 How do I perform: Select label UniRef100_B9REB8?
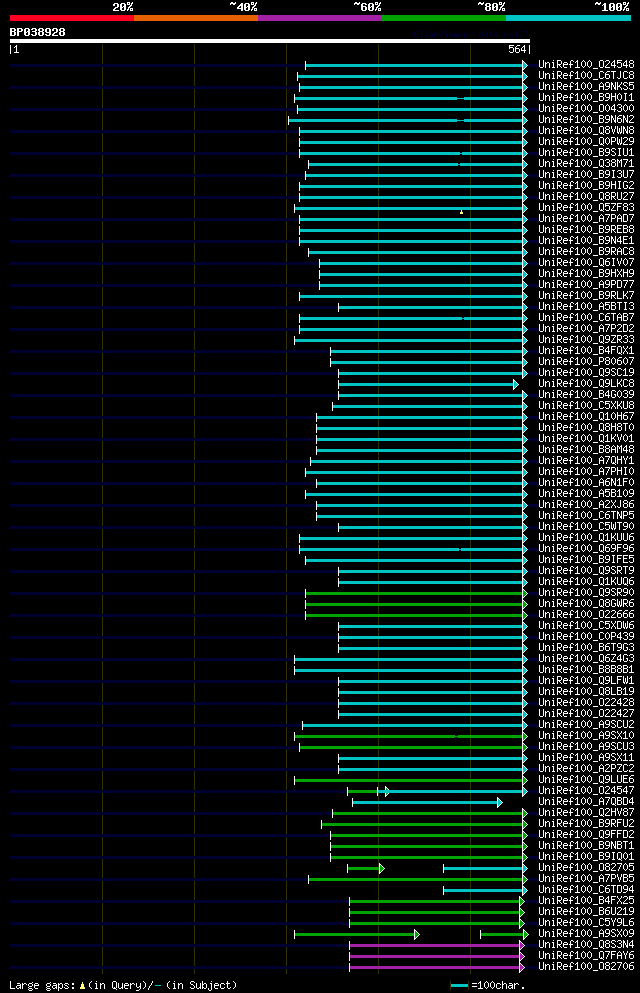[586, 229]
